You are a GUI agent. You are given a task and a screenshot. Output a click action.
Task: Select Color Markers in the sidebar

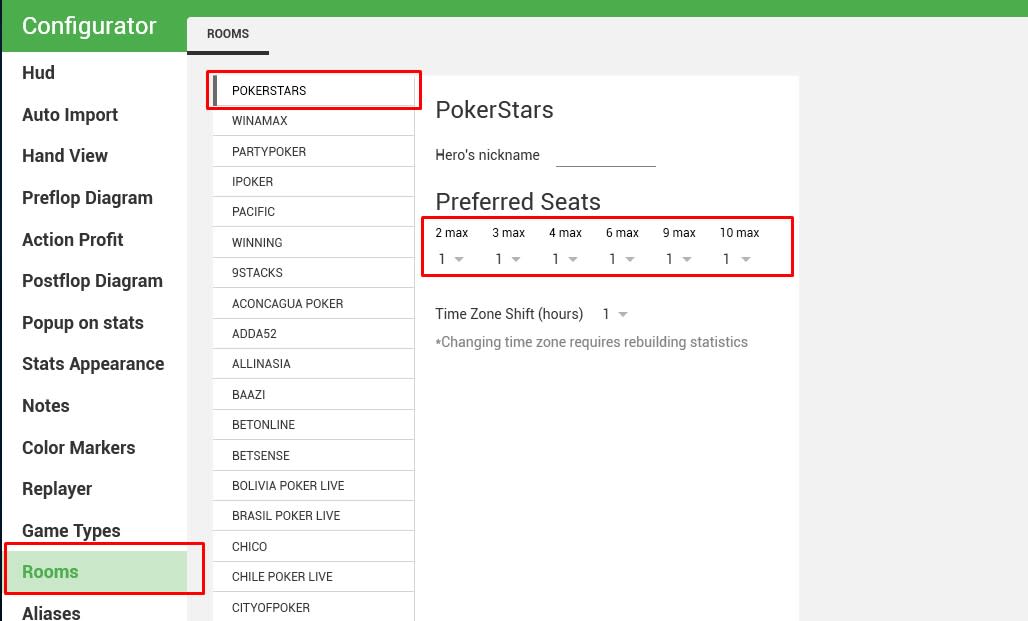coord(79,448)
